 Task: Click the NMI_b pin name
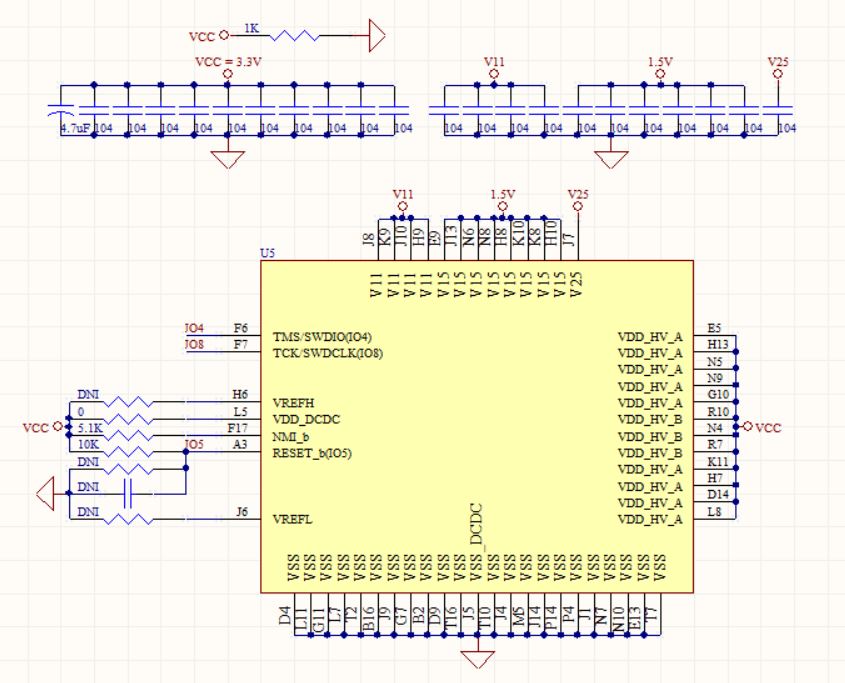coord(290,436)
